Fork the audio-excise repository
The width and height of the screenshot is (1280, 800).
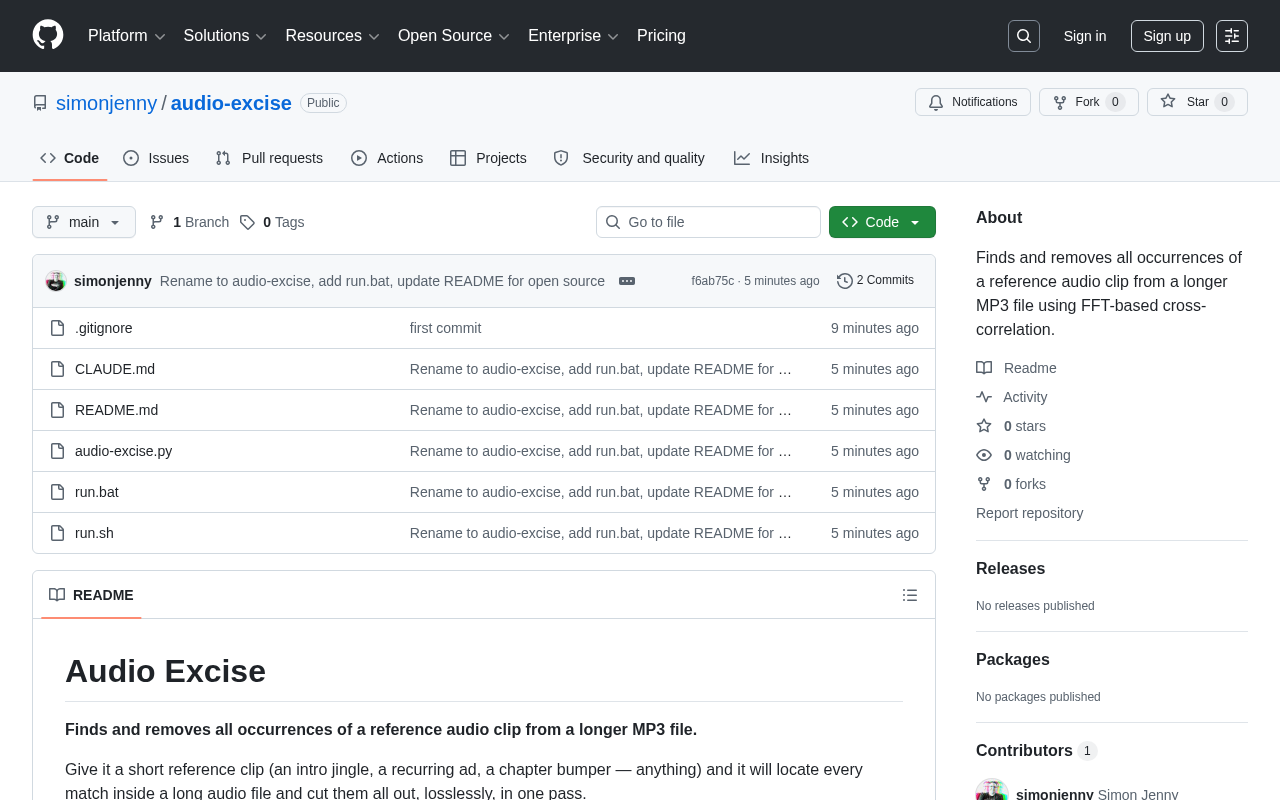1088,102
